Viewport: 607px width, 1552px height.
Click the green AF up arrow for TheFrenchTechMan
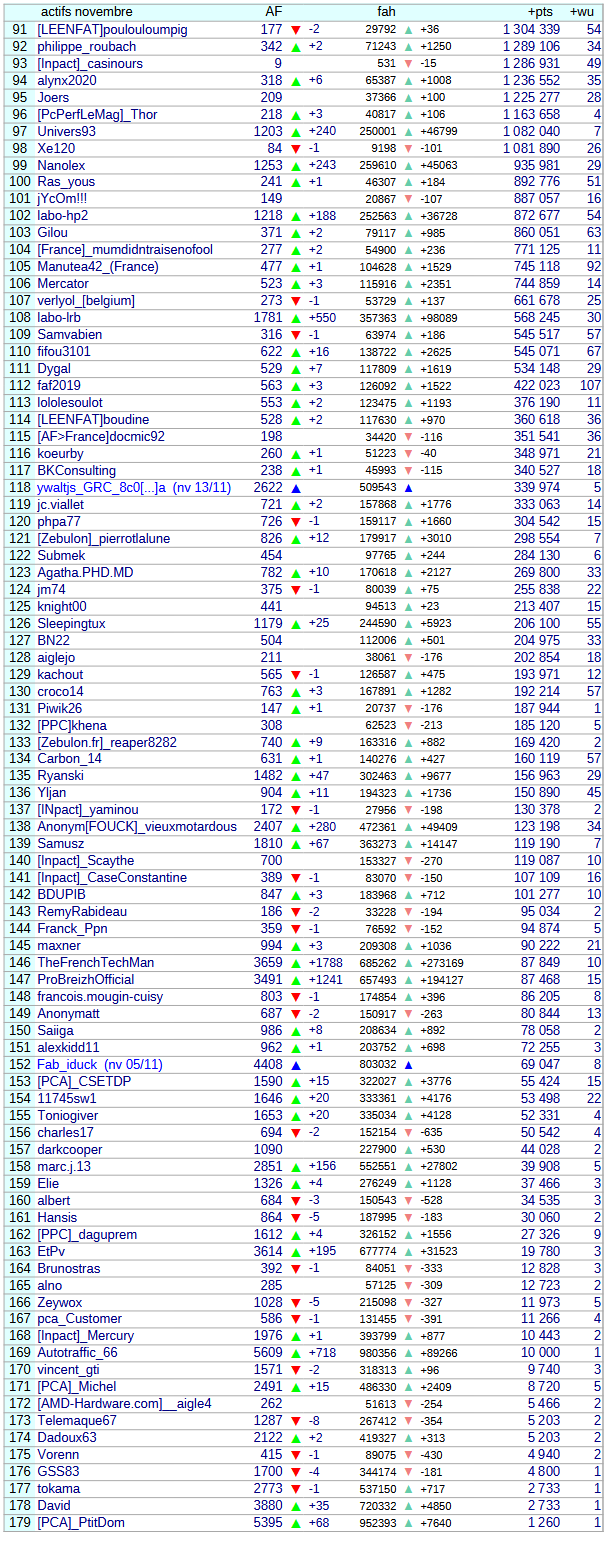point(296,963)
